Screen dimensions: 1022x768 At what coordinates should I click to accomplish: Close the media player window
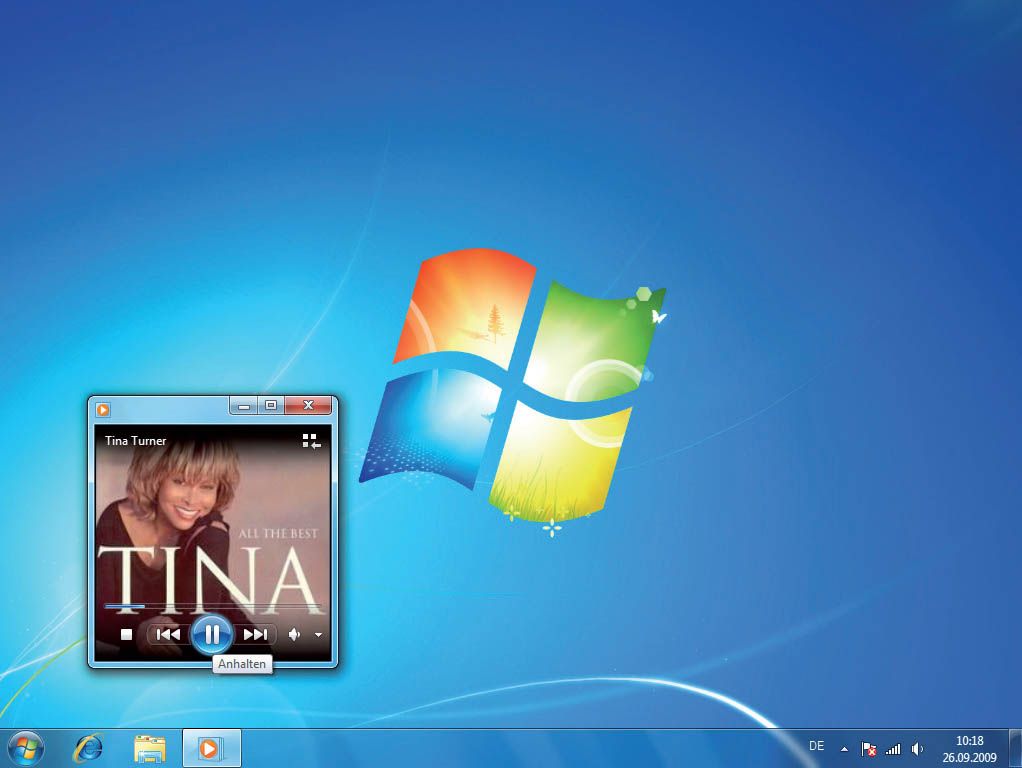[308, 406]
